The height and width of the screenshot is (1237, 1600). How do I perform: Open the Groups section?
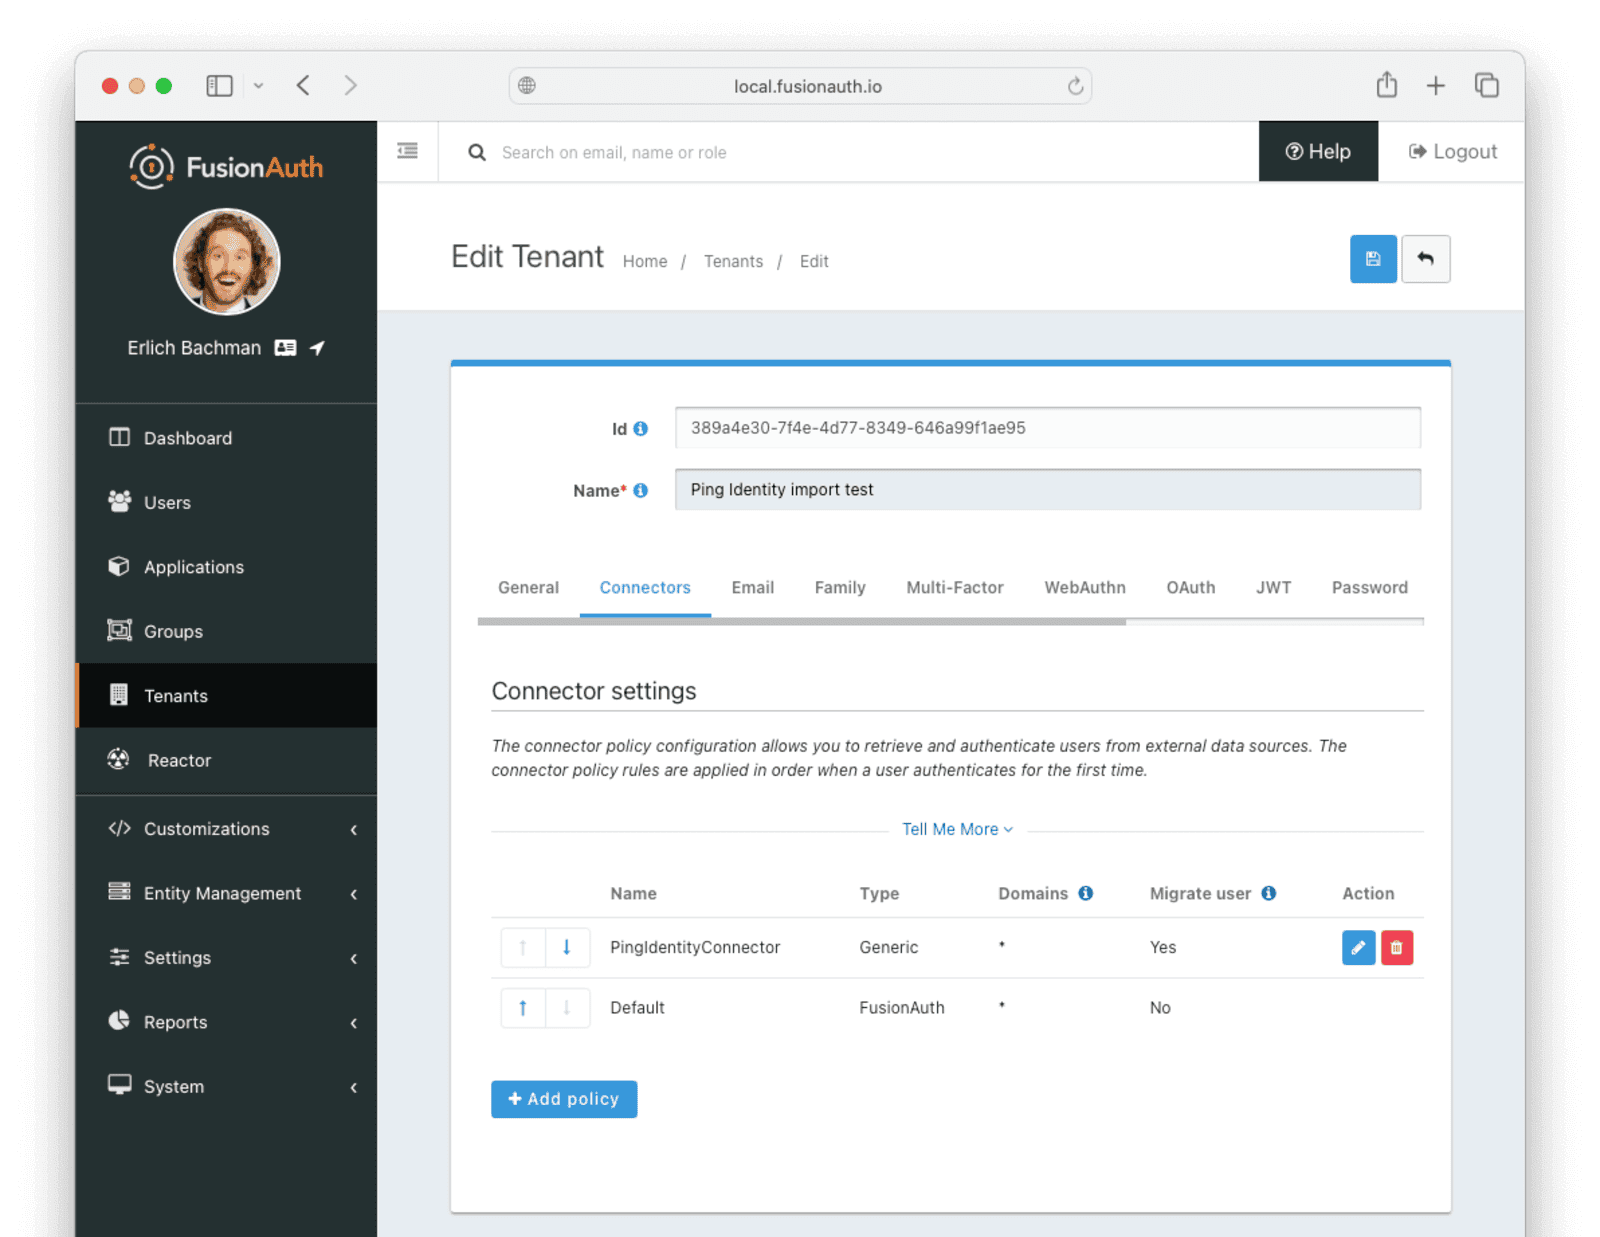click(173, 631)
